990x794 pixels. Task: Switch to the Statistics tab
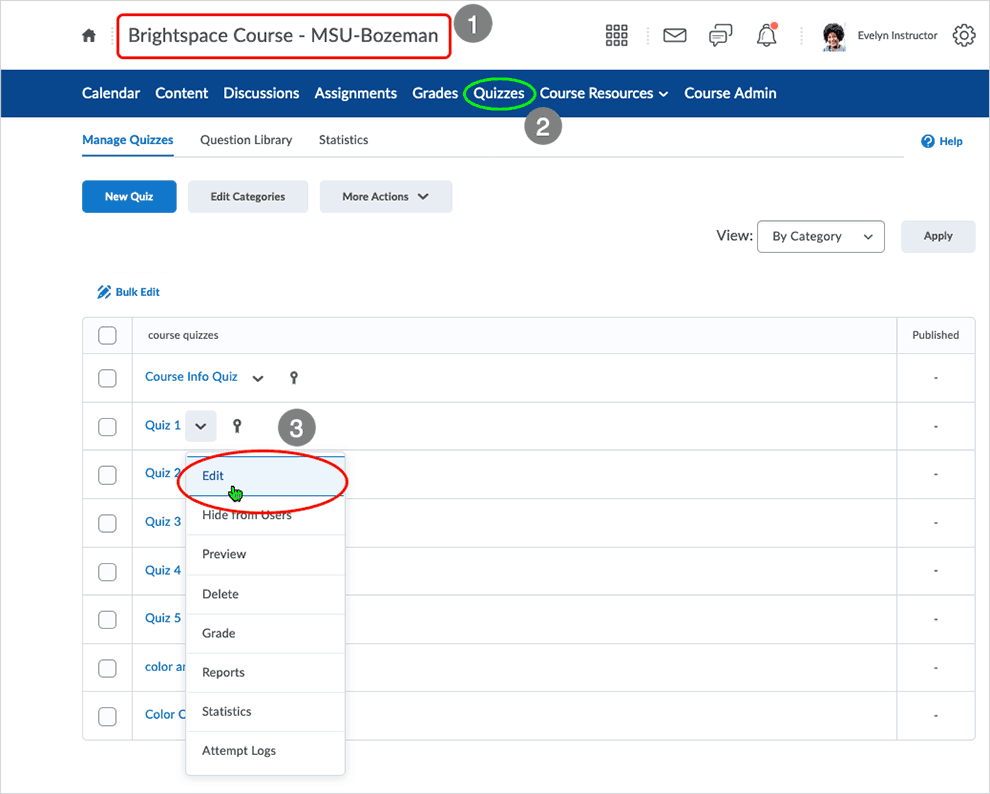point(343,140)
